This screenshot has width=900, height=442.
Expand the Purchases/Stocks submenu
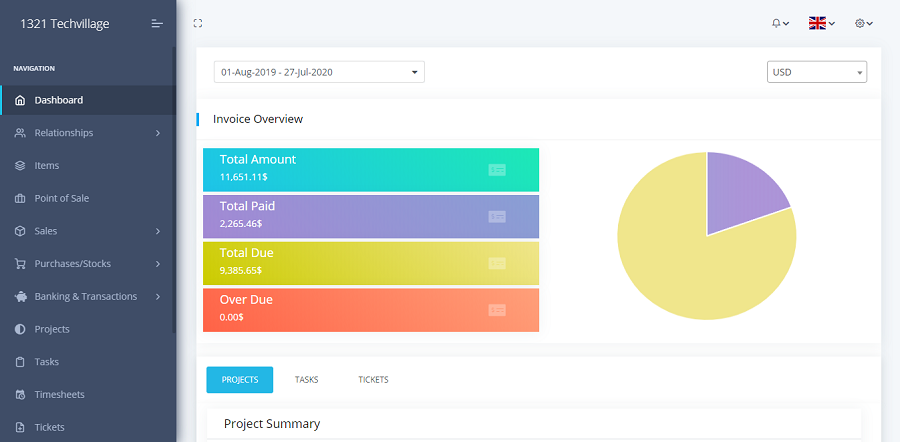coord(158,264)
